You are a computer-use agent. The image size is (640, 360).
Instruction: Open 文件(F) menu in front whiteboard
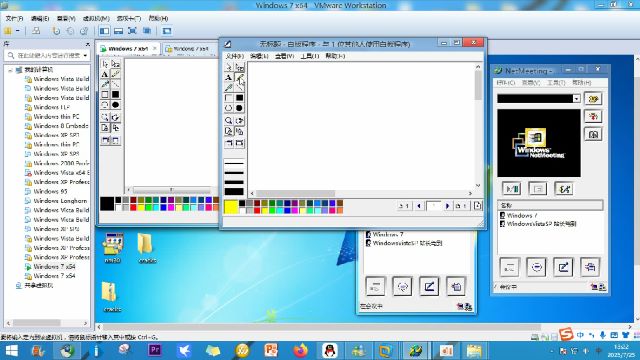click(235, 56)
